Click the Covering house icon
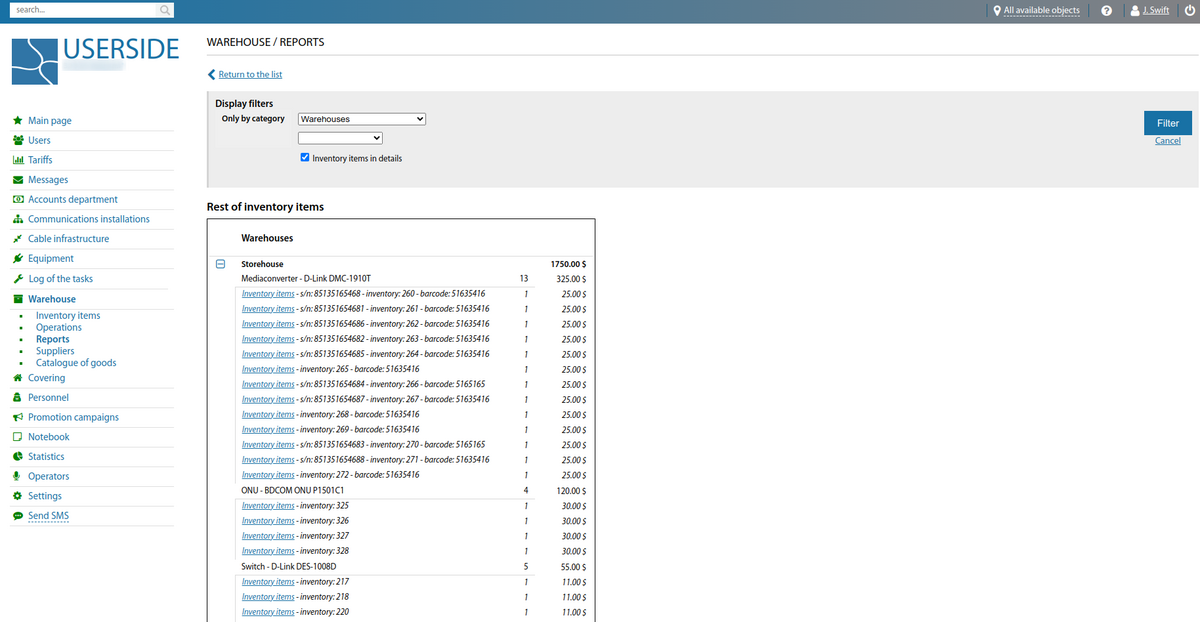This screenshot has height=622, width=1200. 18,377
